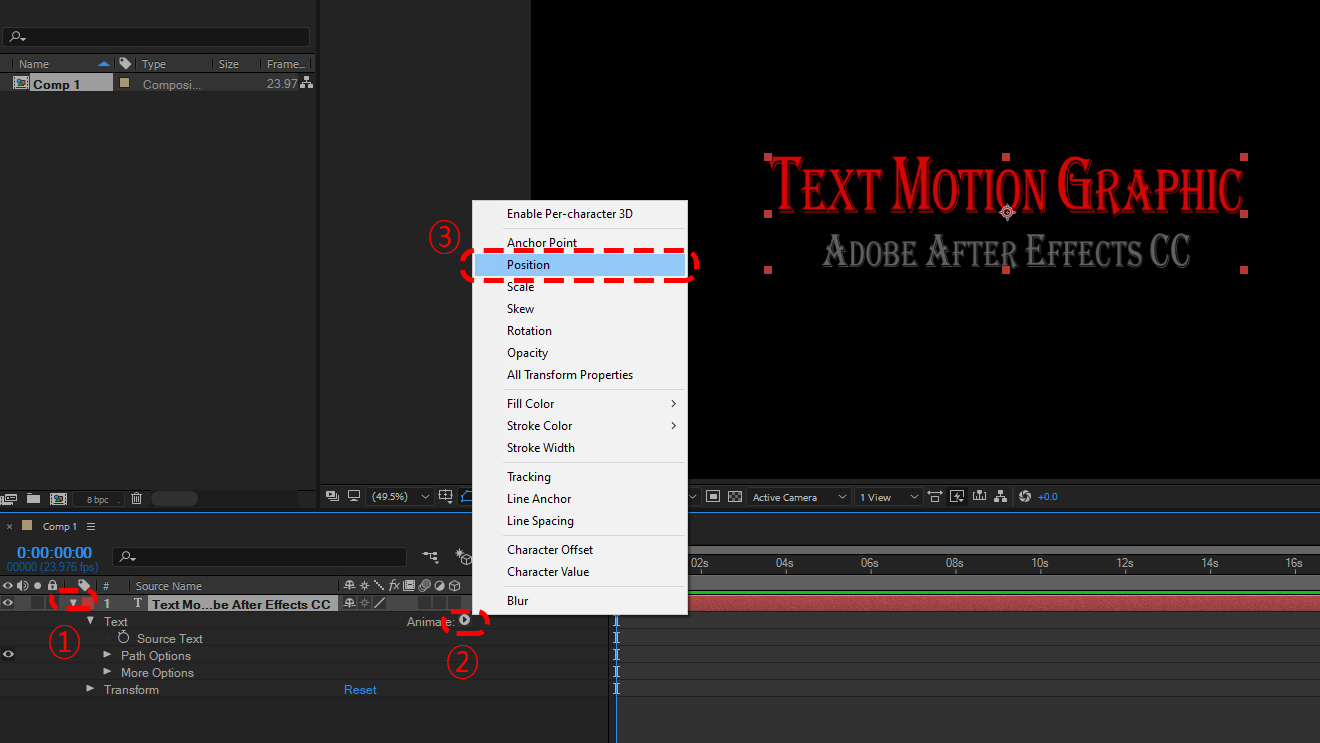1320x743 pixels.
Task: Create a new folder in Project panel
Action: (x=33, y=498)
